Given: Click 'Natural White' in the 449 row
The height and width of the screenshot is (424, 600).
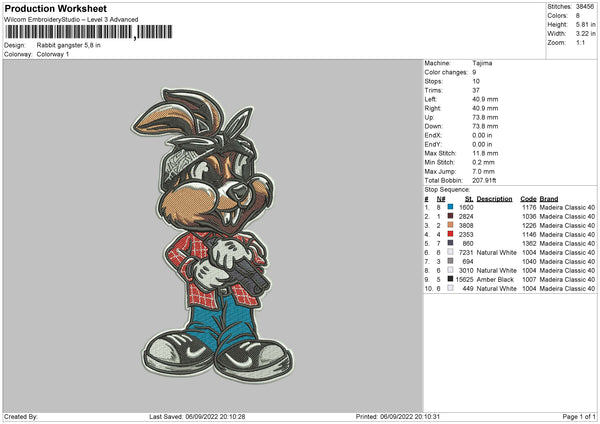Looking at the screenshot, I should click(x=497, y=289).
